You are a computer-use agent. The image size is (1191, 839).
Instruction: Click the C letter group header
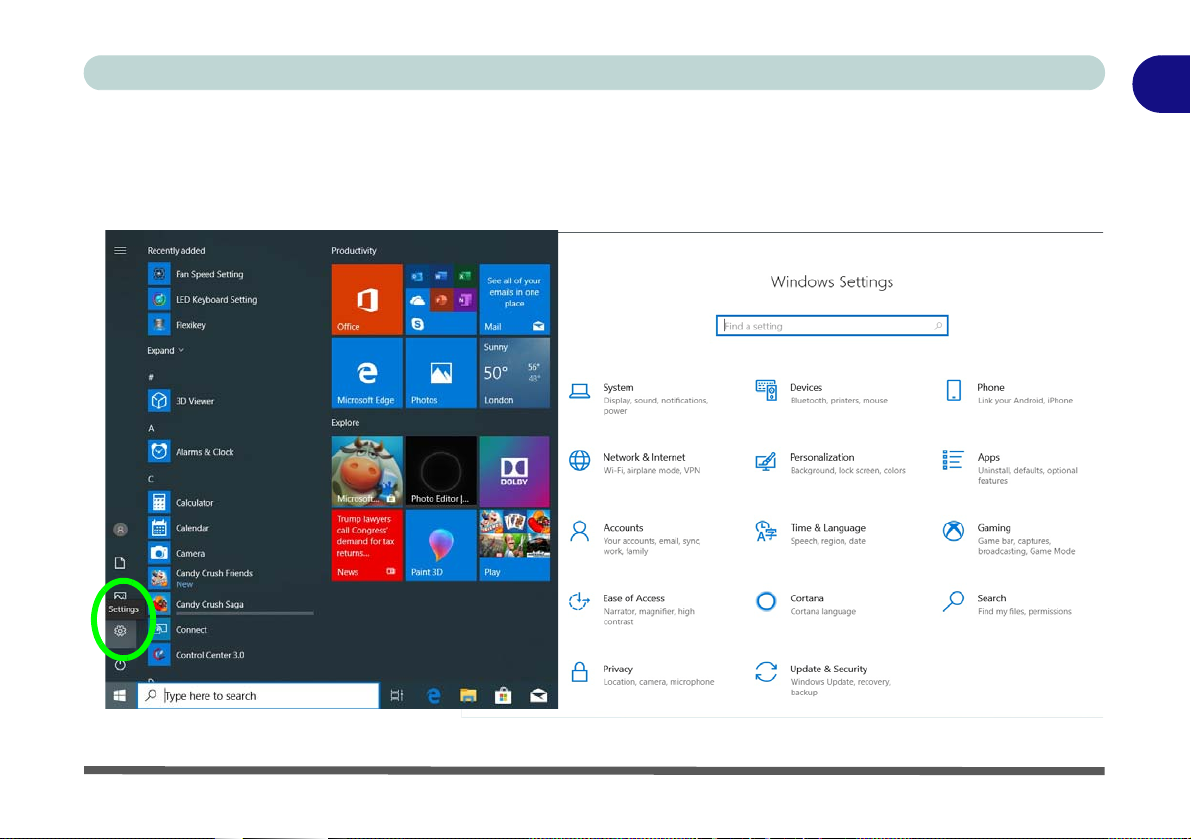click(151, 479)
